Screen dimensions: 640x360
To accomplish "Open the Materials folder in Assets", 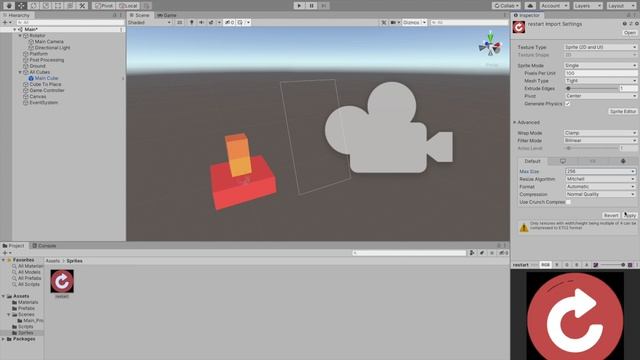I will 28,302.
